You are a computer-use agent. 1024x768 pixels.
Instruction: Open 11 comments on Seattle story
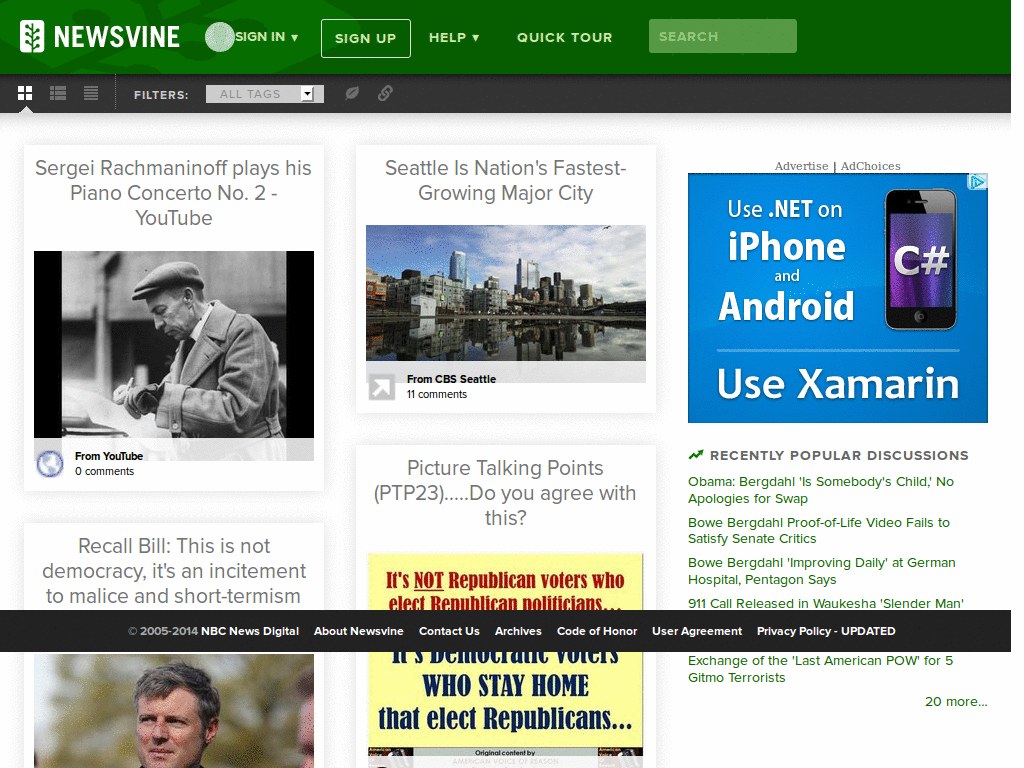point(437,394)
